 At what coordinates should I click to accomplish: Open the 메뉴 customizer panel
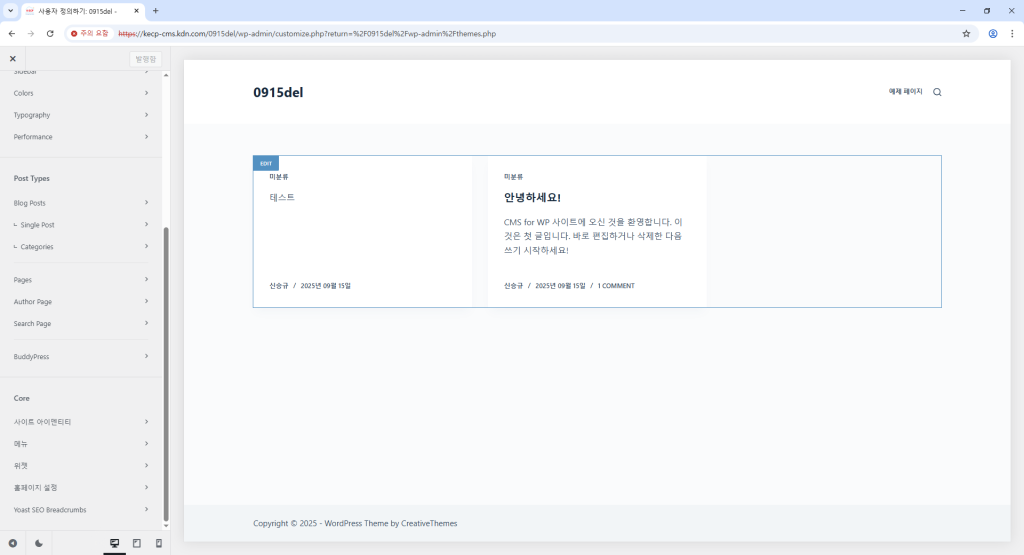tap(80, 444)
